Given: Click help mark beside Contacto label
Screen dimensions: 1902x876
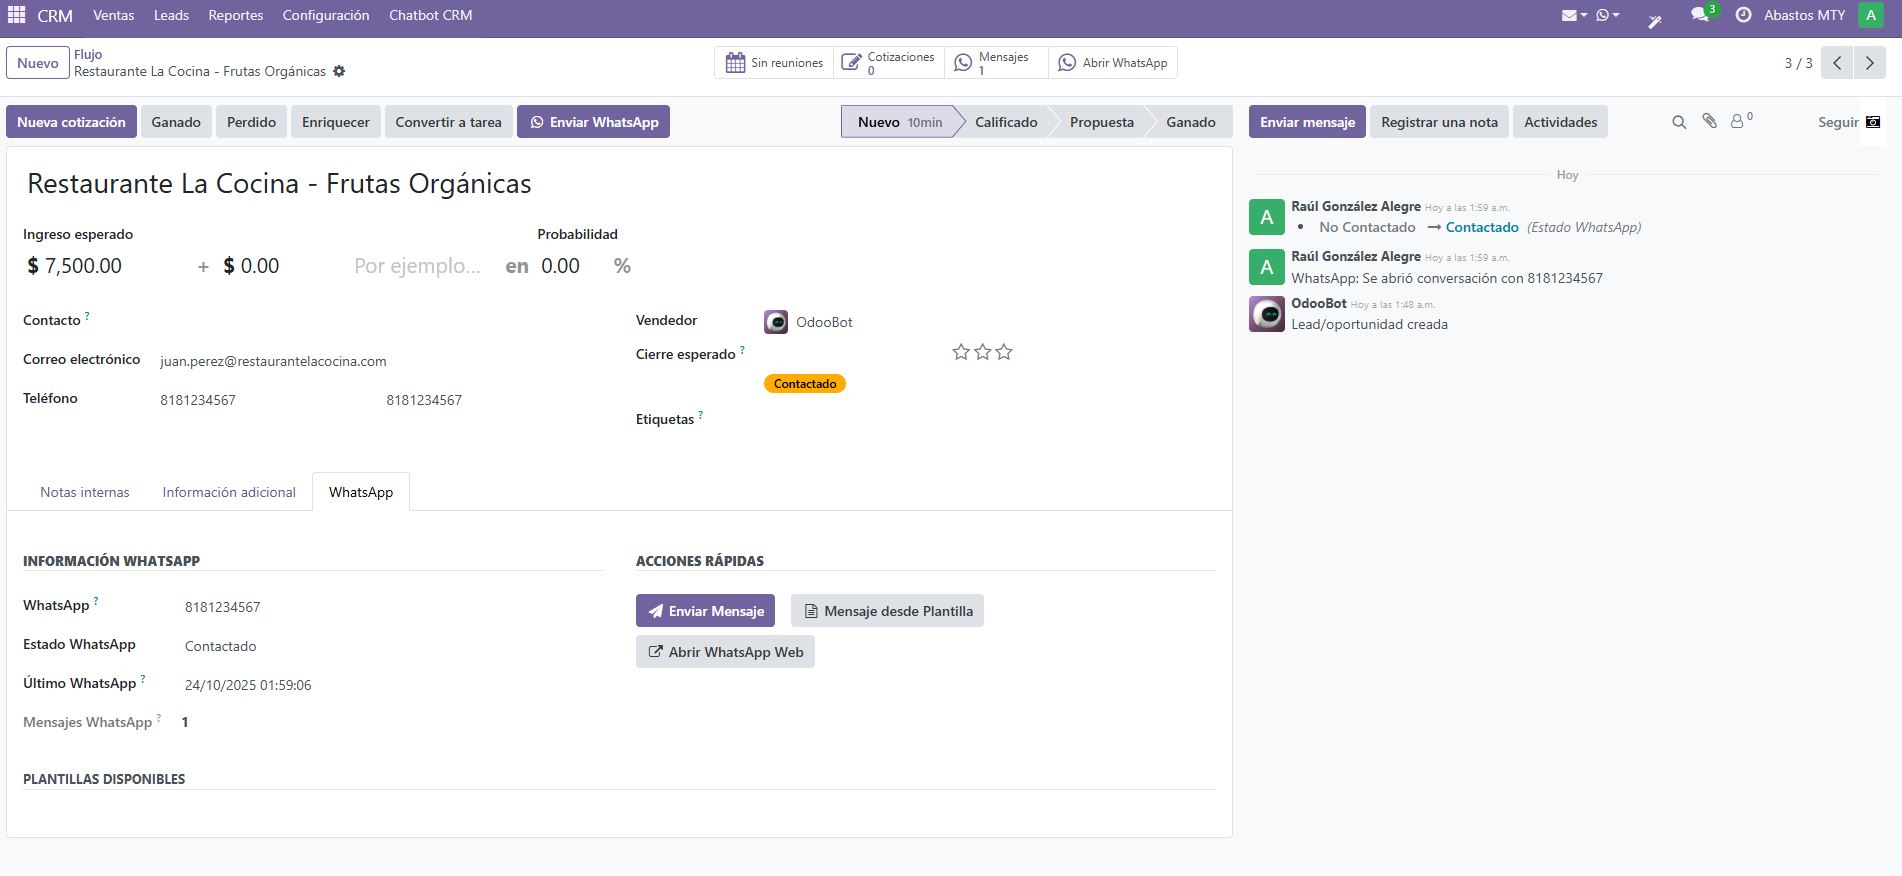Looking at the screenshot, I should click(87, 316).
